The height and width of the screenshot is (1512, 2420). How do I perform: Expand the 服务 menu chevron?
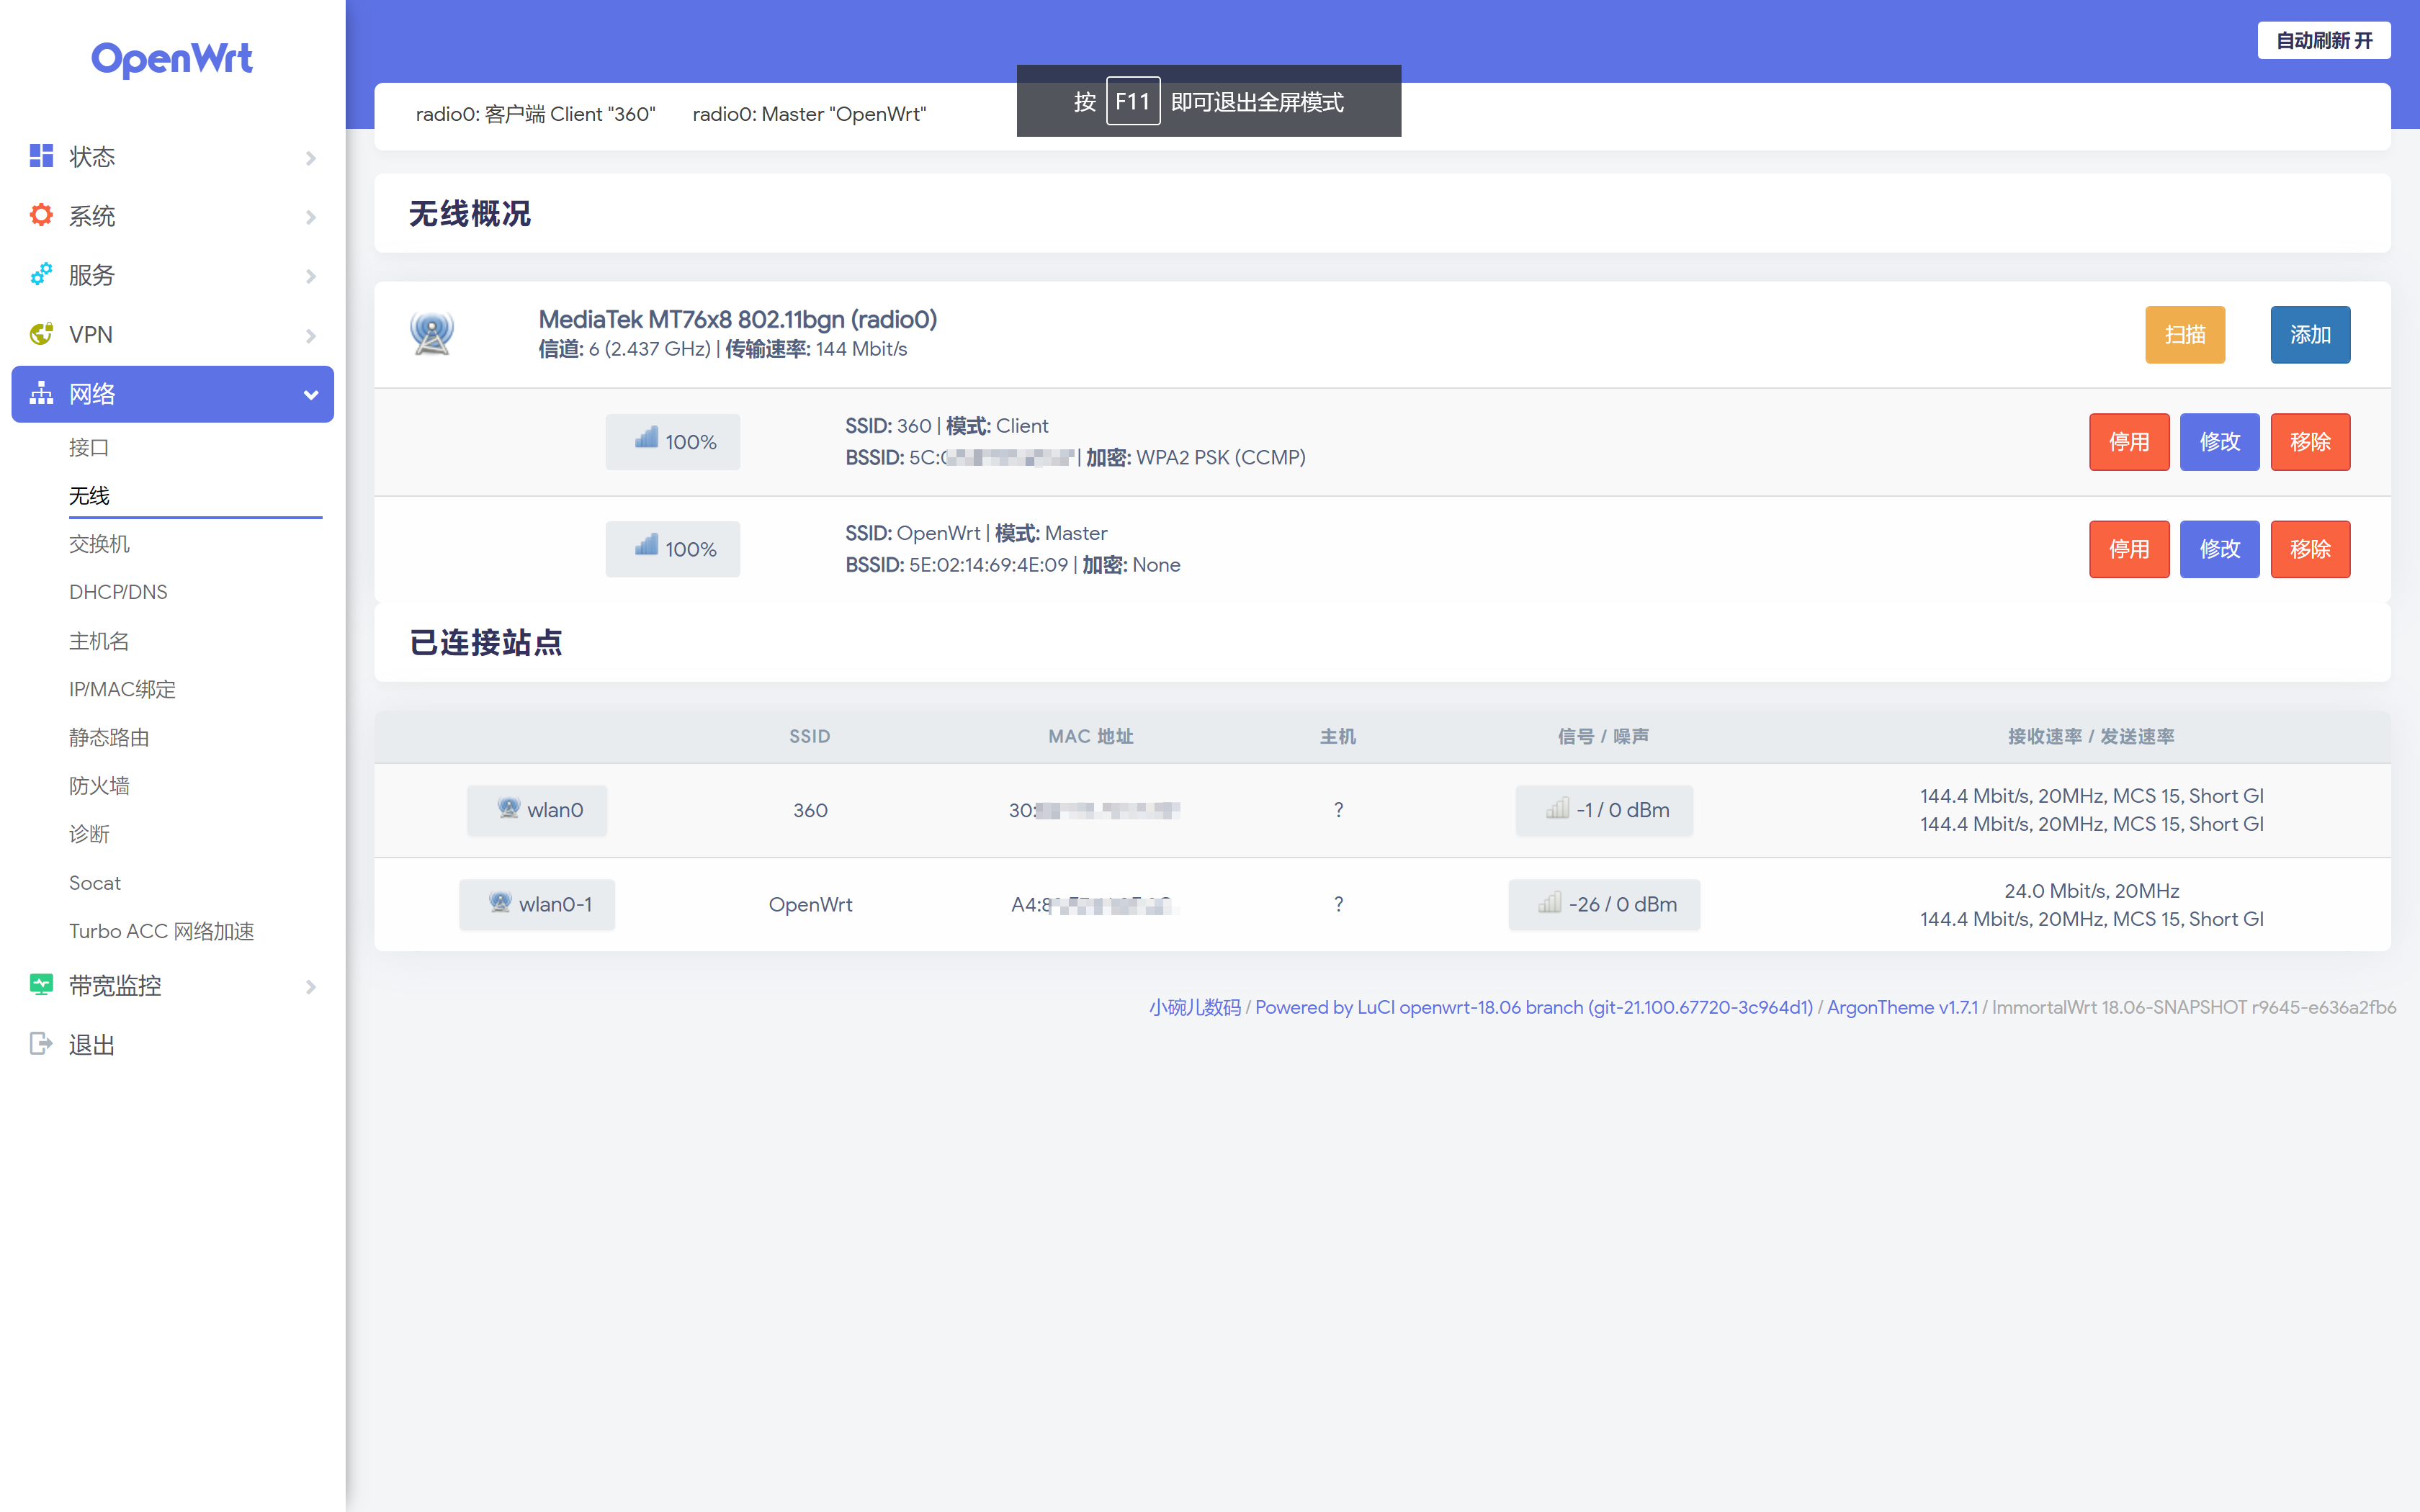tap(311, 276)
